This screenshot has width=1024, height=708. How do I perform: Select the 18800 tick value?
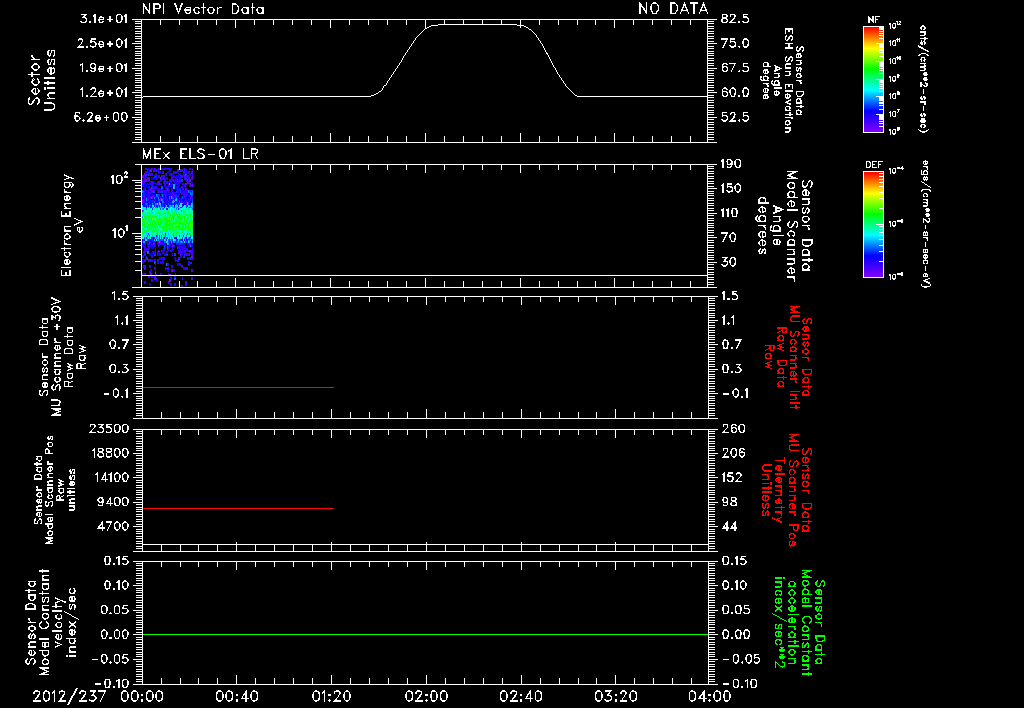(108, 453)
